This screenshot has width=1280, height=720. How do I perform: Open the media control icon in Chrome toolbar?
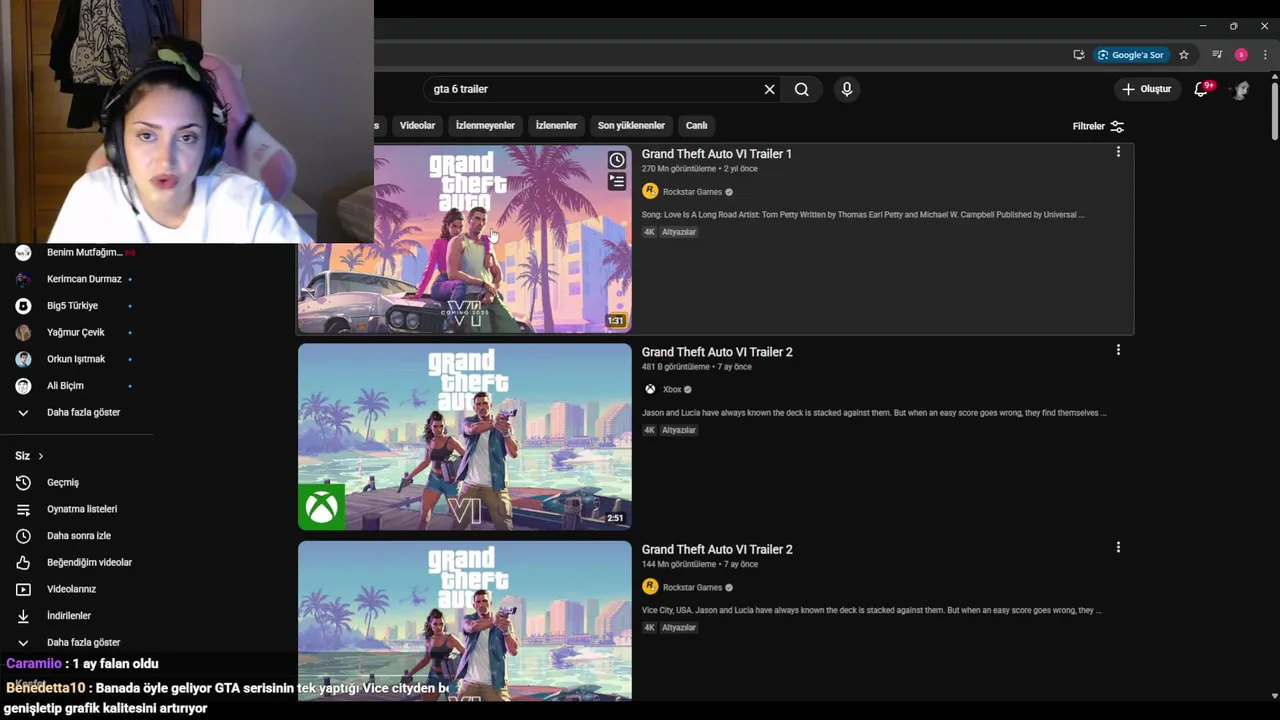coord(1217,55)
